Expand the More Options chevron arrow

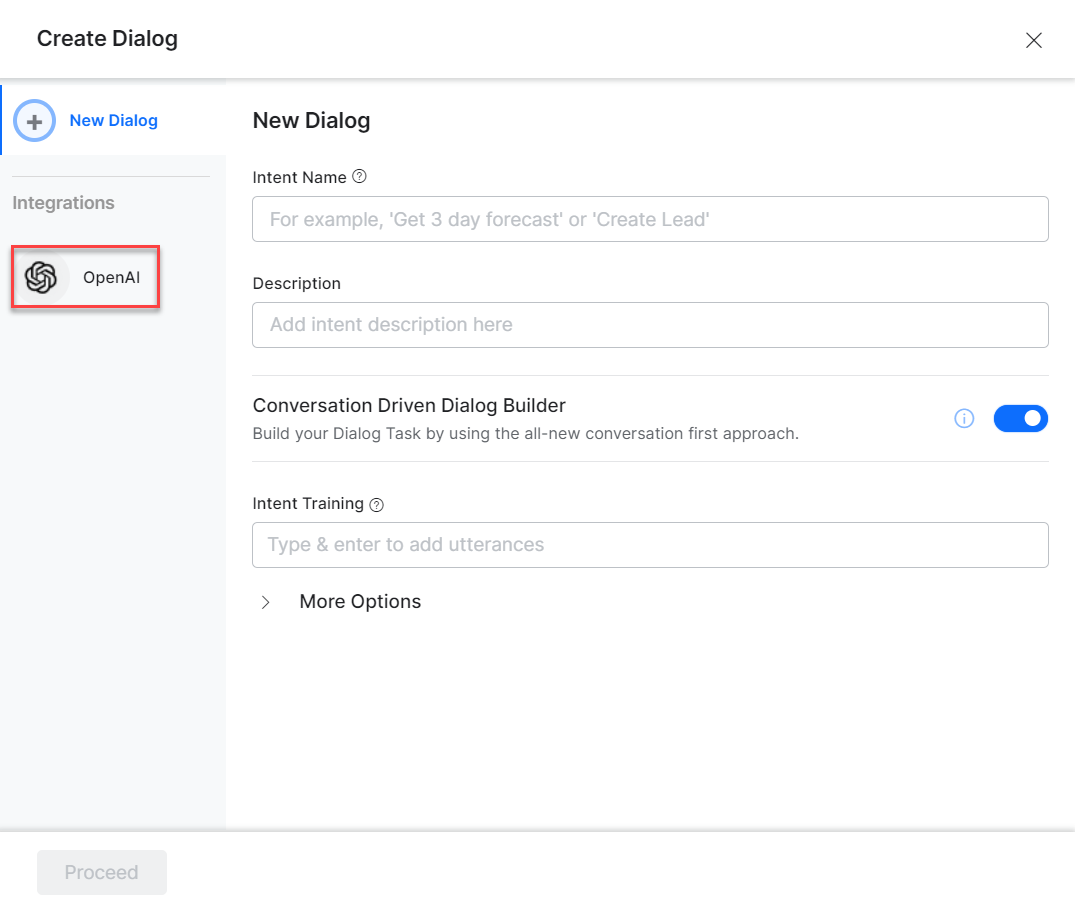266,602
